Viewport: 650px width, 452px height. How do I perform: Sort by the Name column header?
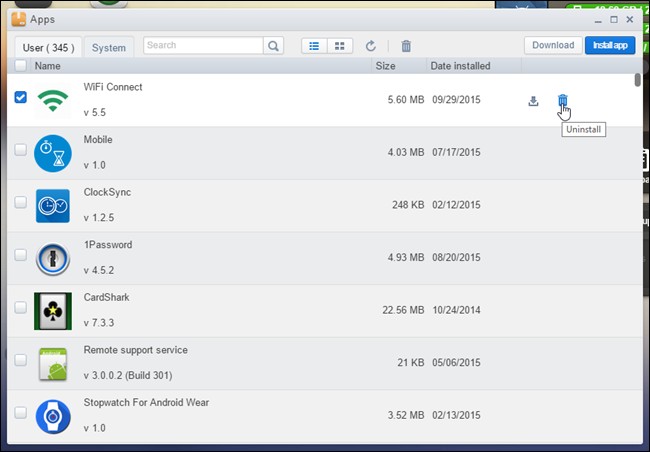point(47,66)
